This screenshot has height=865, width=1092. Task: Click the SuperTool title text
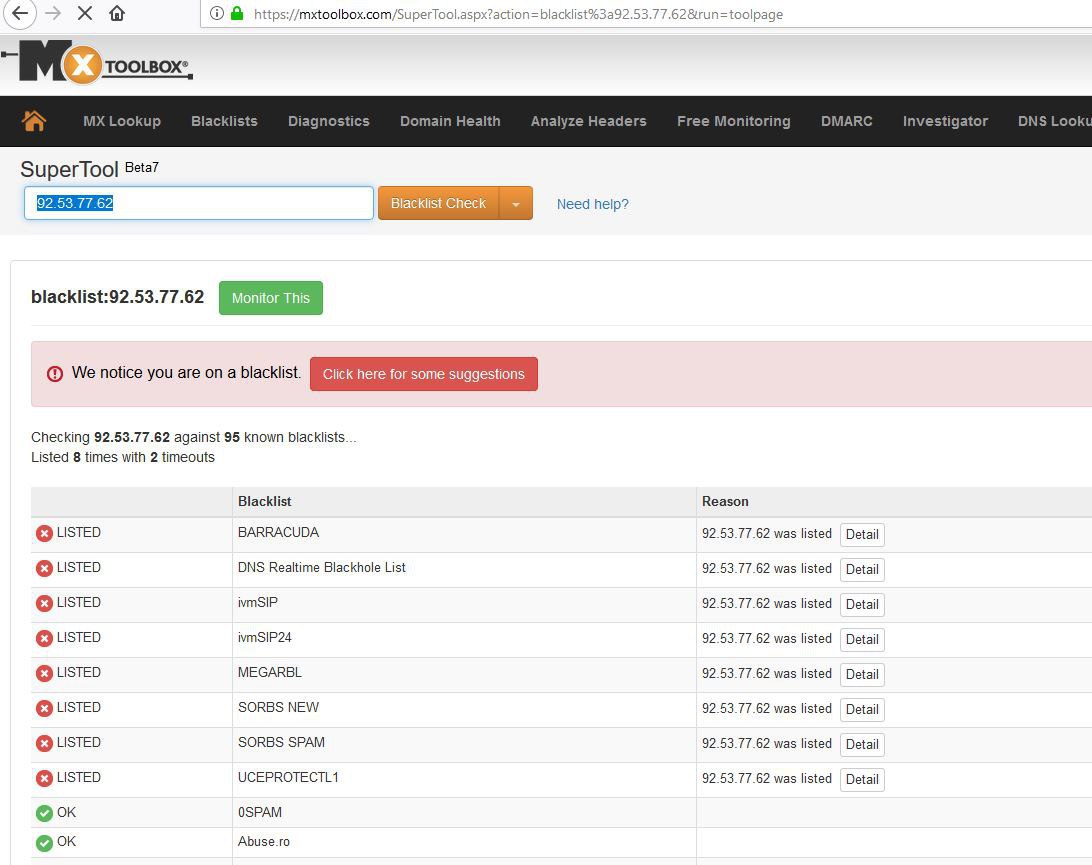point(70,169)
